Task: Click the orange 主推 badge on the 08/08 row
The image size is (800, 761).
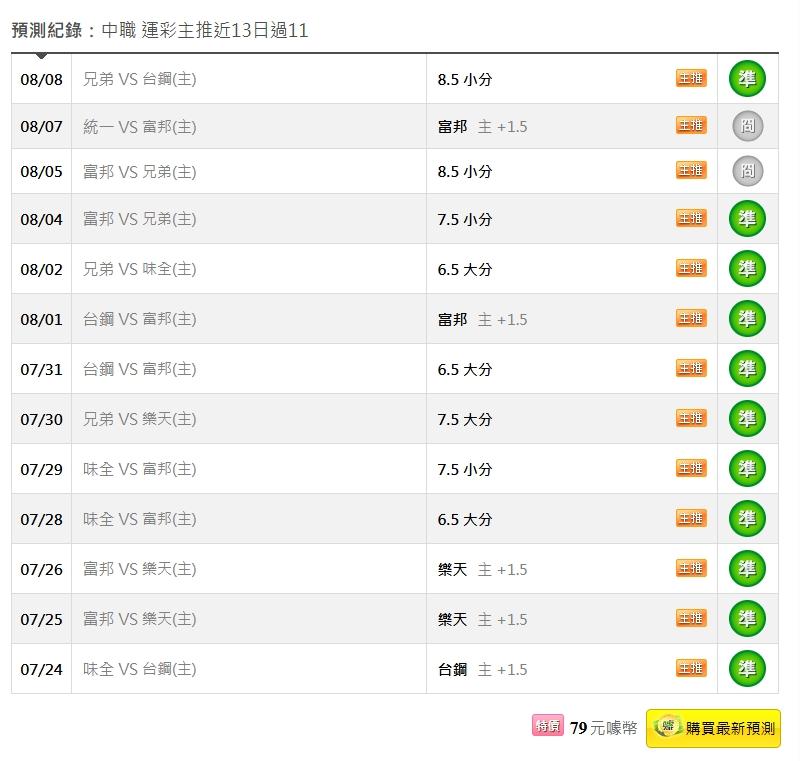Action: [691, 78]
